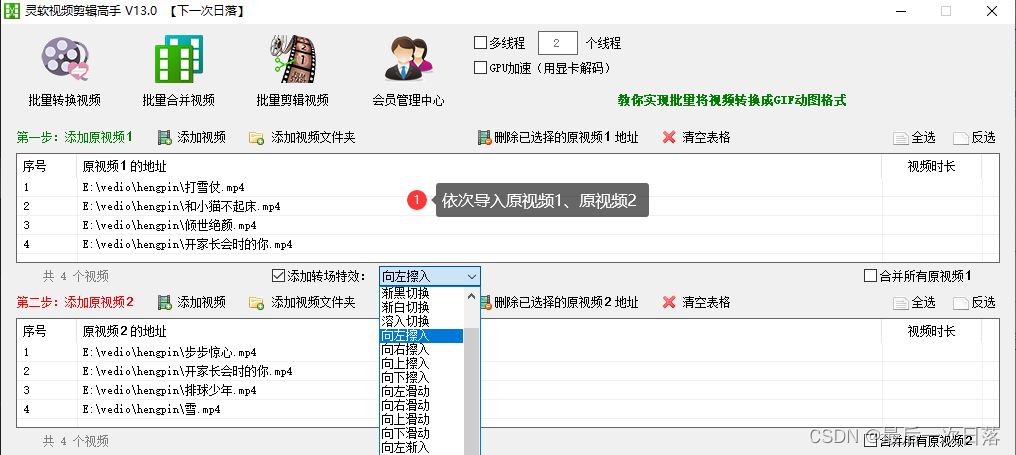Click green link 教你实现批量将视频转换成GIF动图格式
Image resolution: width=1016 pixels, height=455 pixels.
732,100
